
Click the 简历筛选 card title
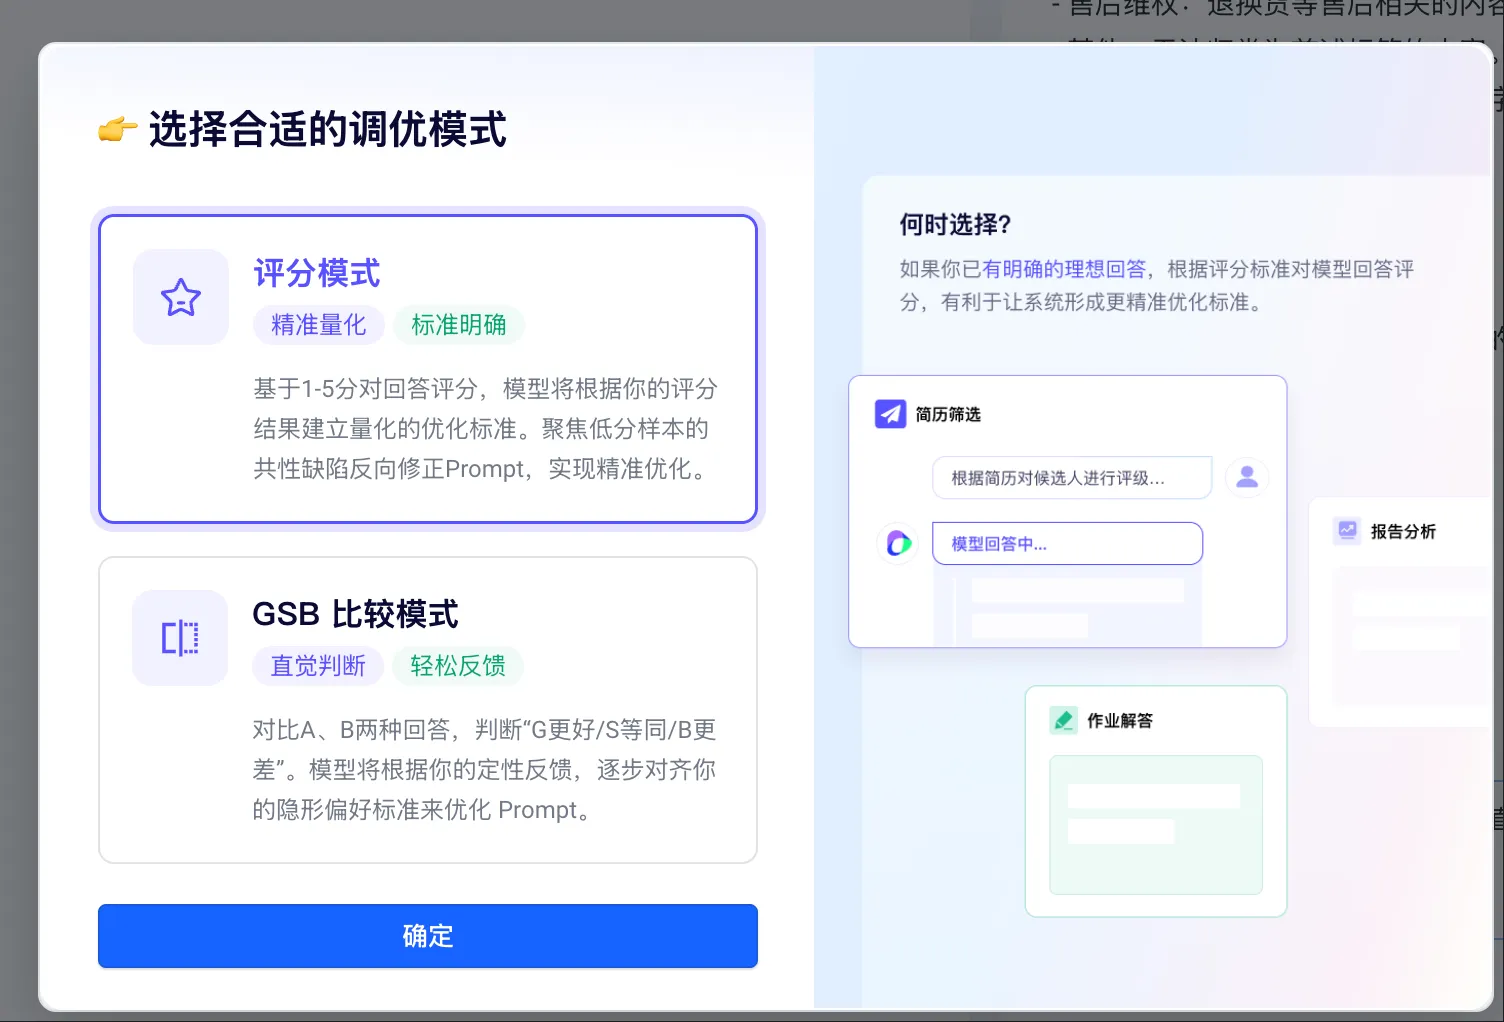tap(948, 414)
